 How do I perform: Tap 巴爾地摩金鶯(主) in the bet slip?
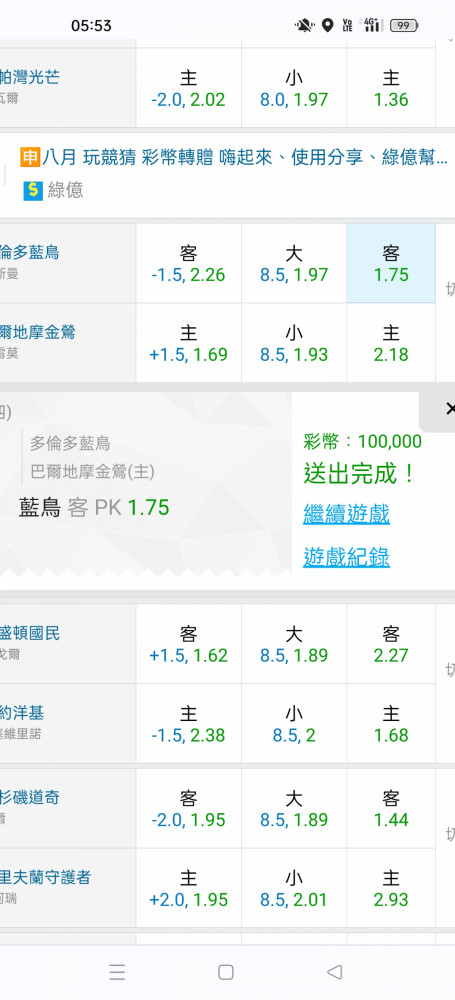(x=93, y=472)
